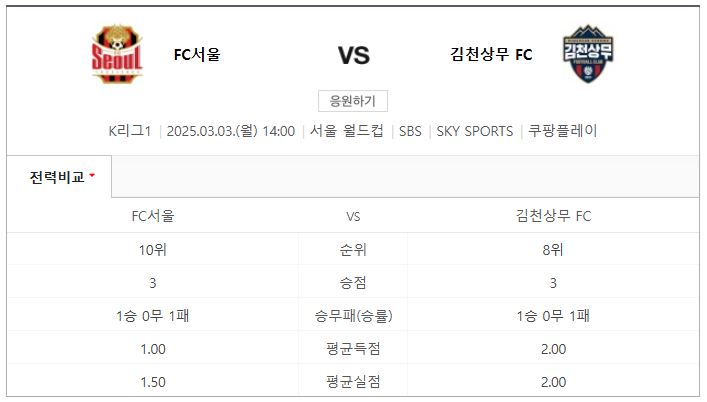The image size is (707, 402).
Task: Click the large VS text in header
Action: 354,55
